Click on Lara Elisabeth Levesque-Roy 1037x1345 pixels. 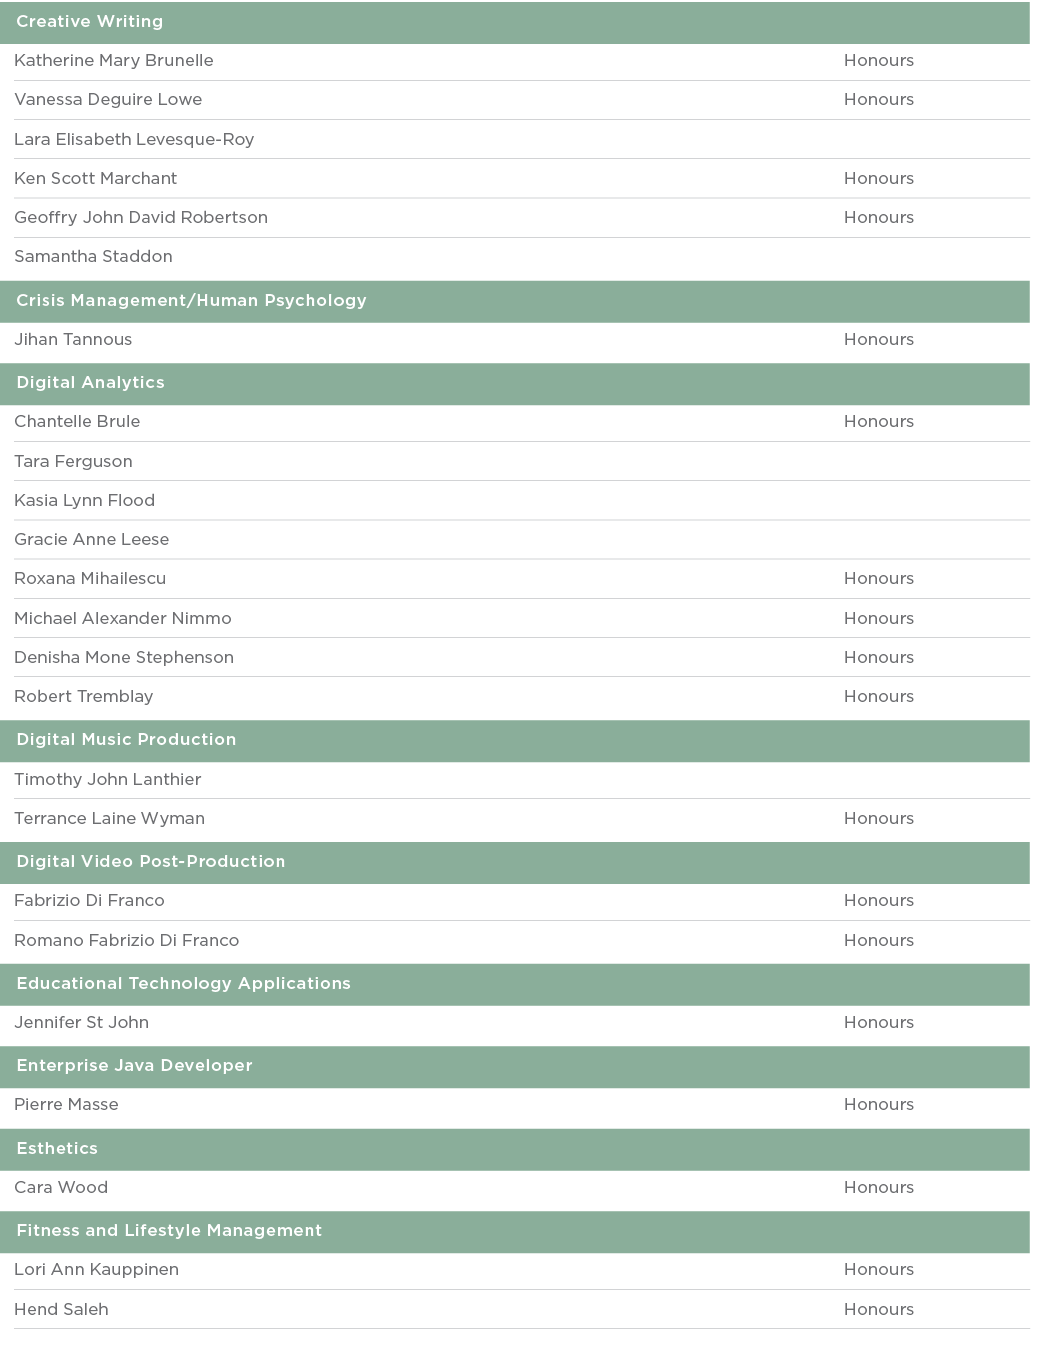point(134,140)
